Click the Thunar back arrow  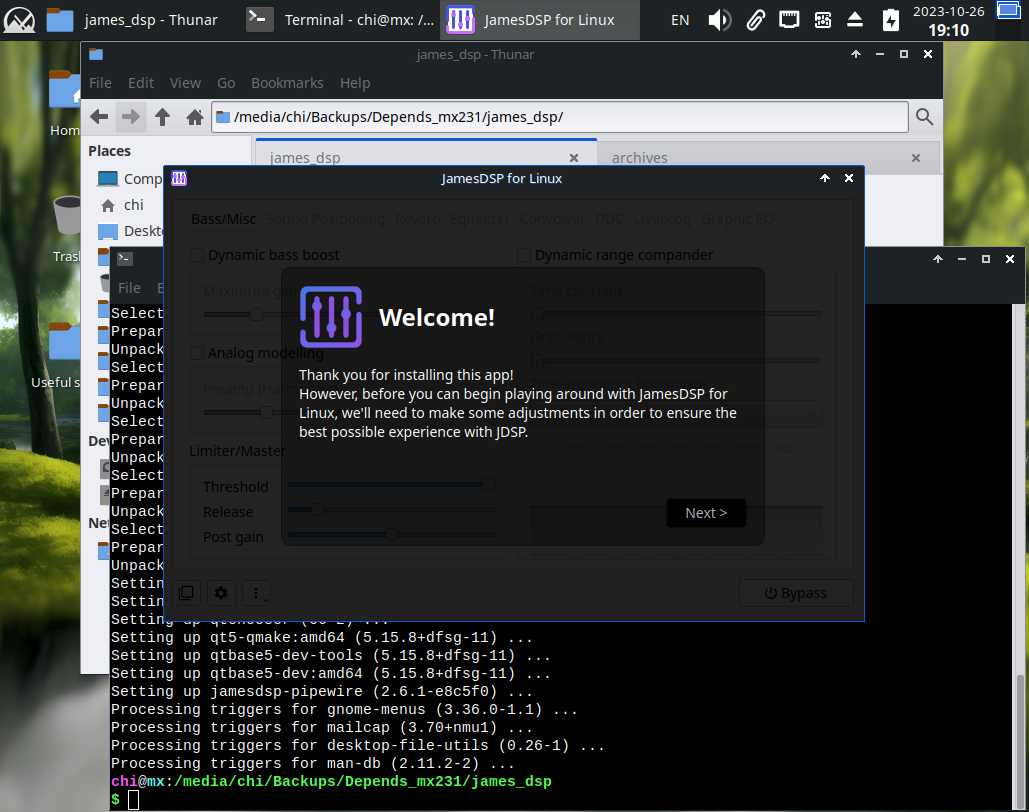tap(99, 117)
